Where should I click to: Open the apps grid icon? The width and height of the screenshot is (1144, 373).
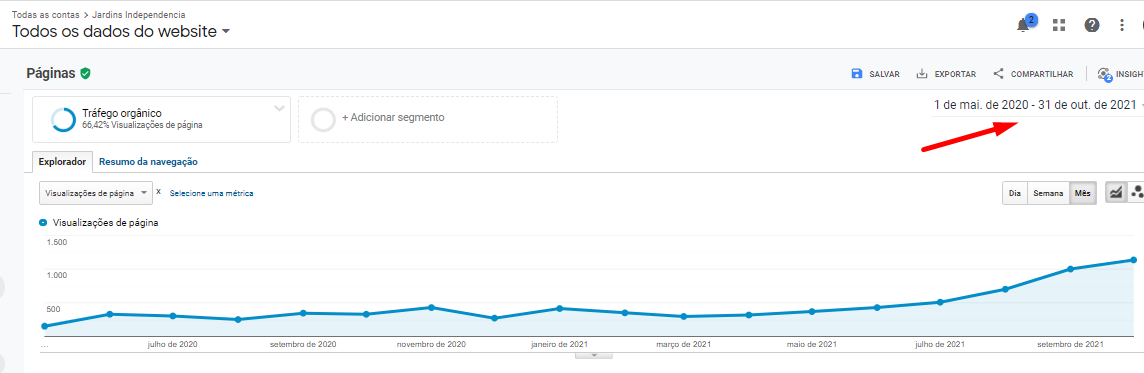pos(1059,26)
